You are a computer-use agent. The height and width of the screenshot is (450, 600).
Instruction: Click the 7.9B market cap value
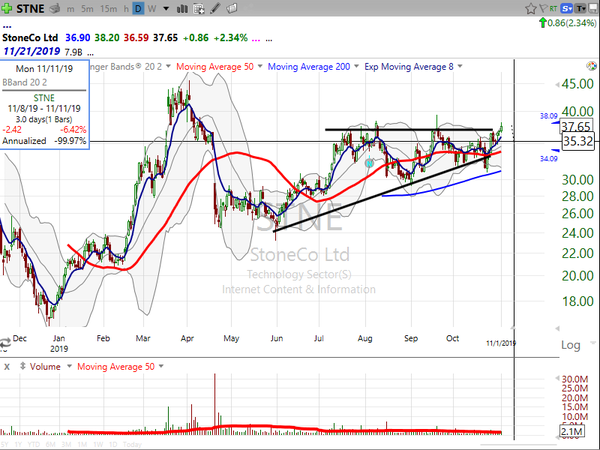[x=73, y=52]
